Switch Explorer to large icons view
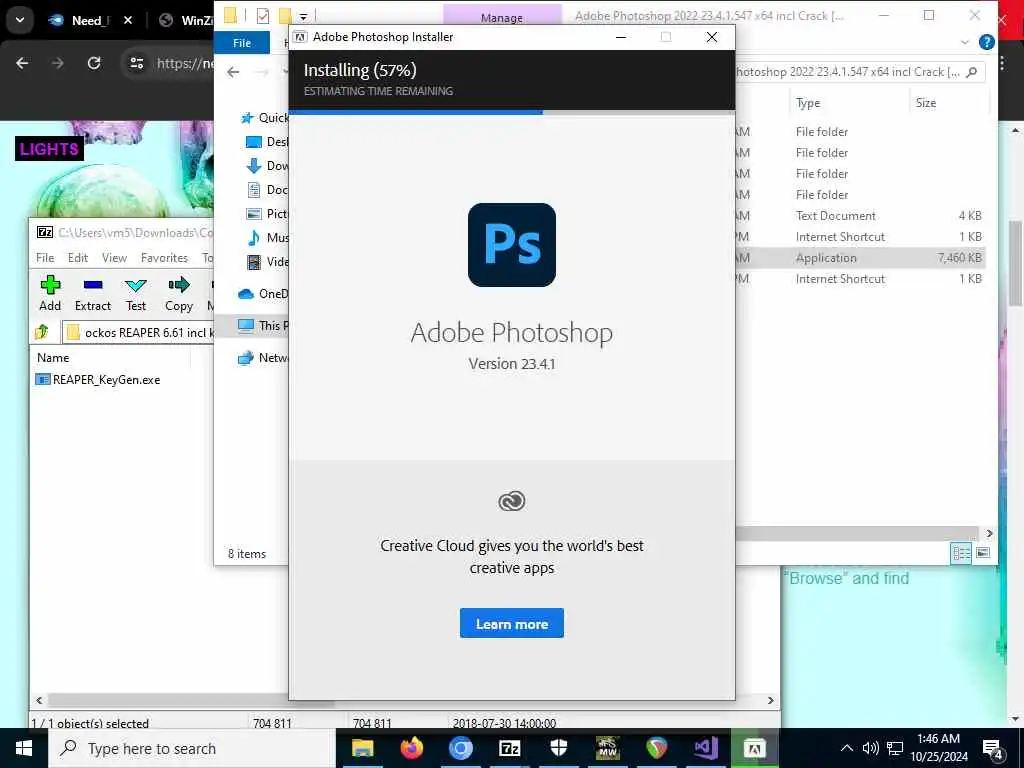Image resolution: width=1024 pixels, height=768 pixels. (982, 553)
